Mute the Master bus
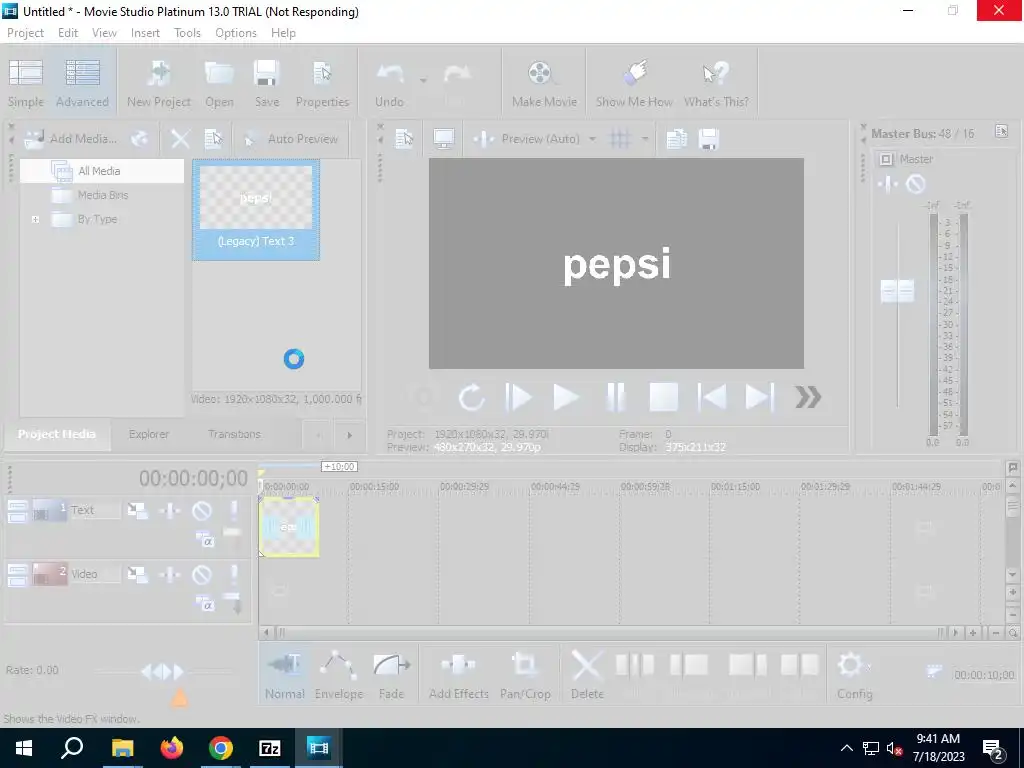Screen dimensions: 1024x768 [916, 184]
